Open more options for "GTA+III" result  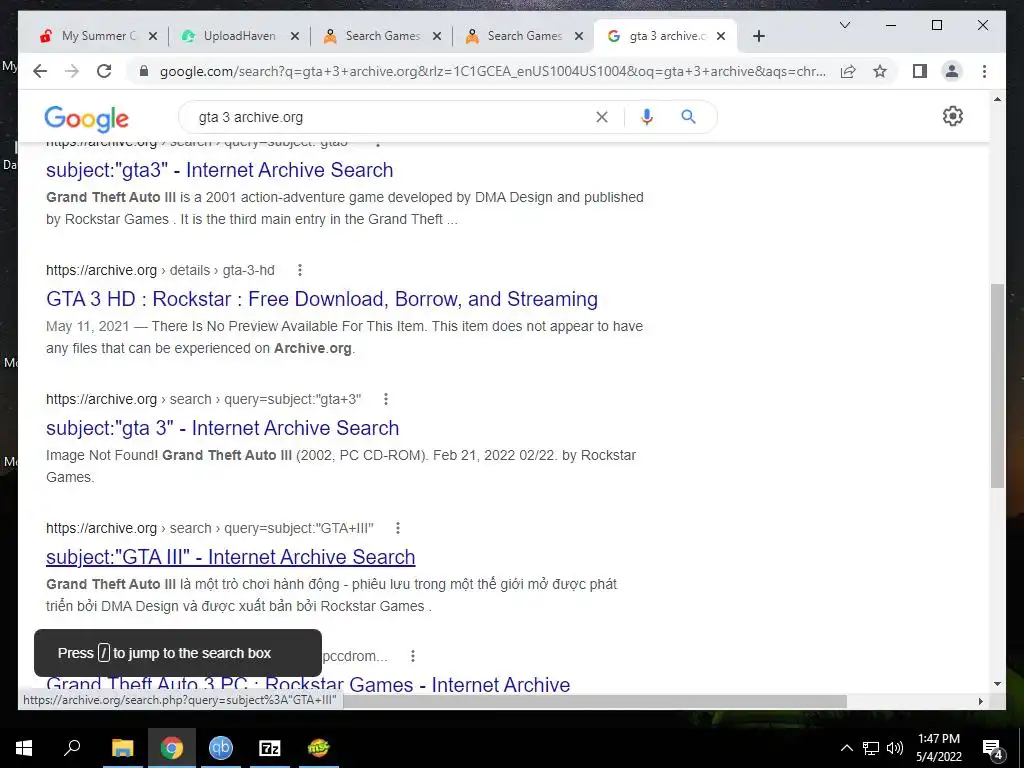coord(398,528)
